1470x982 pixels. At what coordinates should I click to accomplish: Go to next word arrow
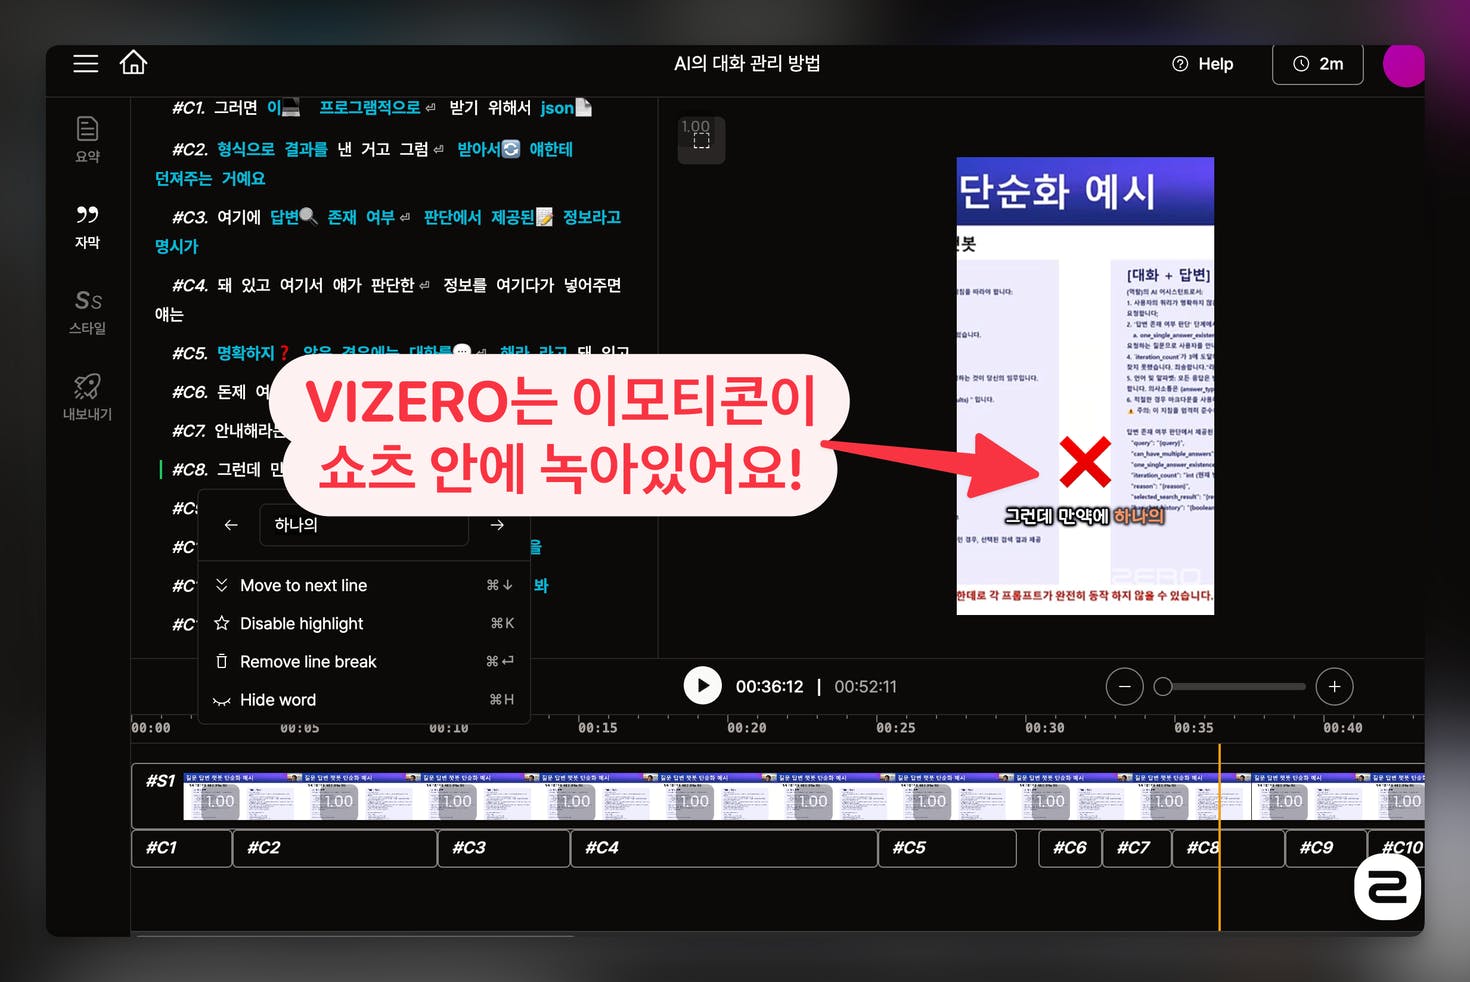(x=497, y=525)
